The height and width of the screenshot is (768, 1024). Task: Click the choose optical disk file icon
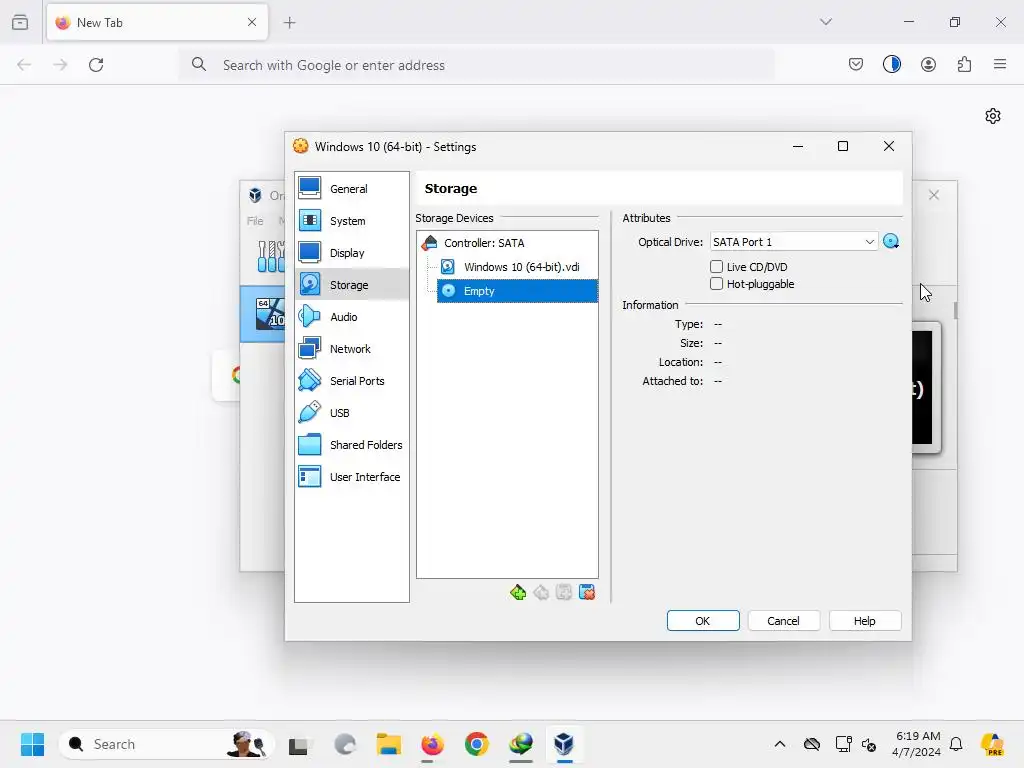[891, 242]
